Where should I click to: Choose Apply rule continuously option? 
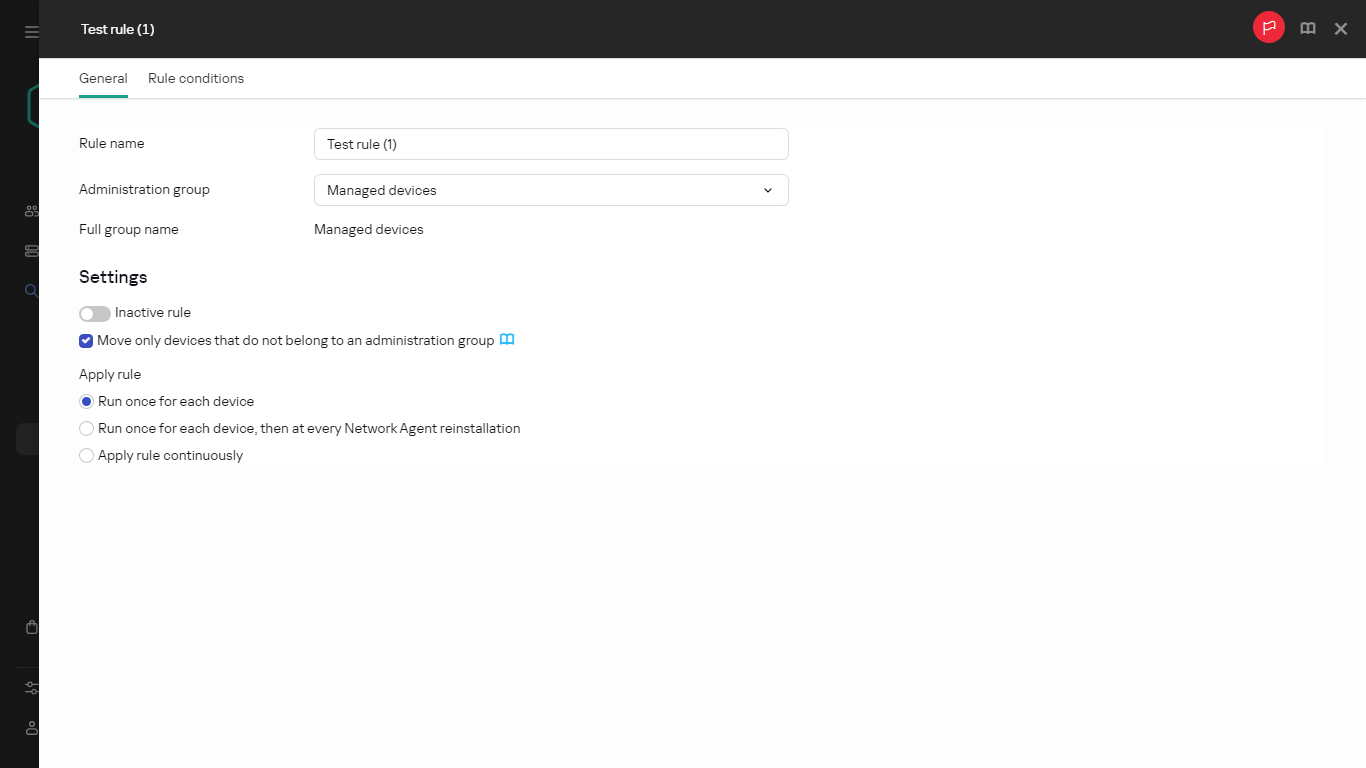coord(87,456)
